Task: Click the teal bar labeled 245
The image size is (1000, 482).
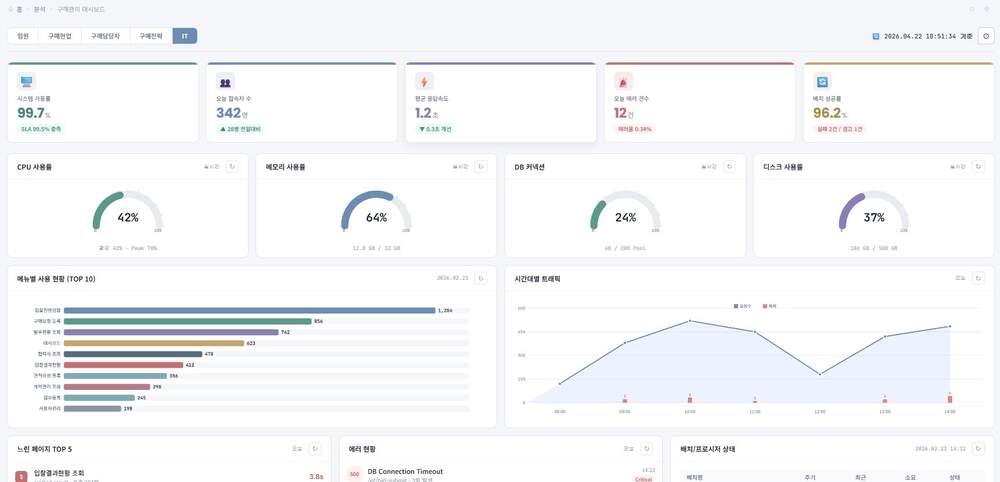Action: 99,397
